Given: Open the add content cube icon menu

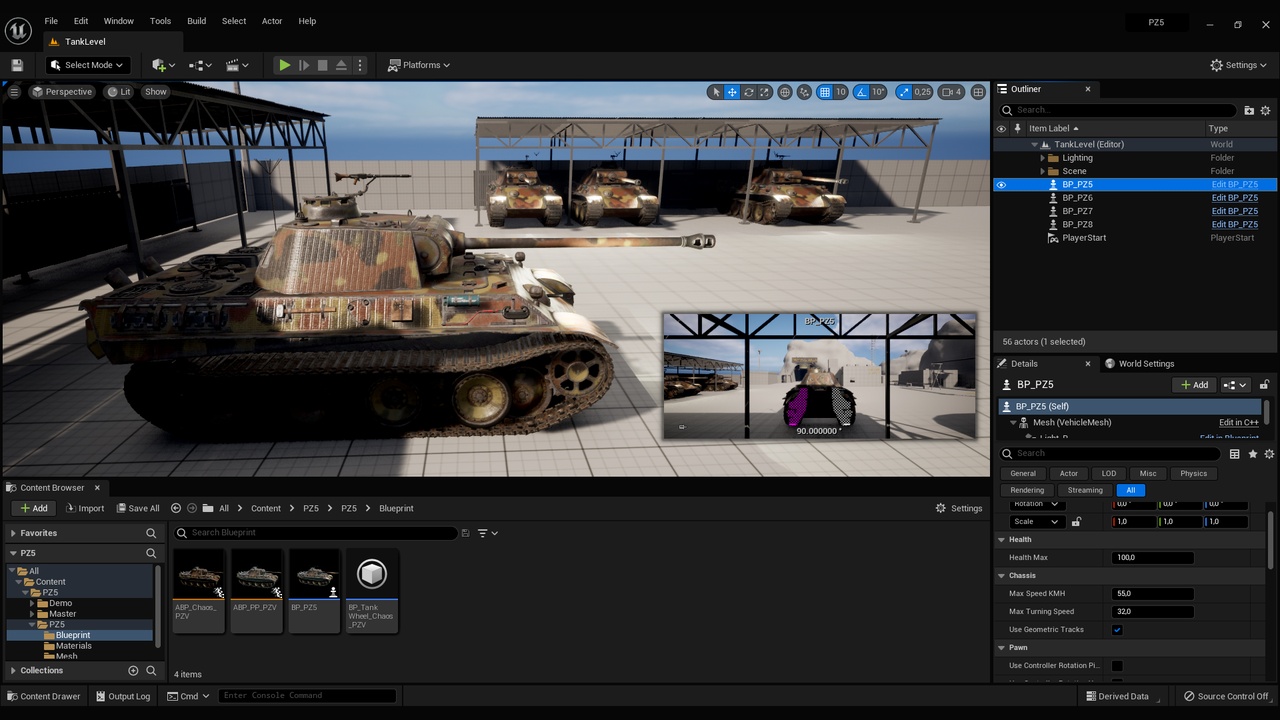Looking at the screenshot, I should coord(162,65).
